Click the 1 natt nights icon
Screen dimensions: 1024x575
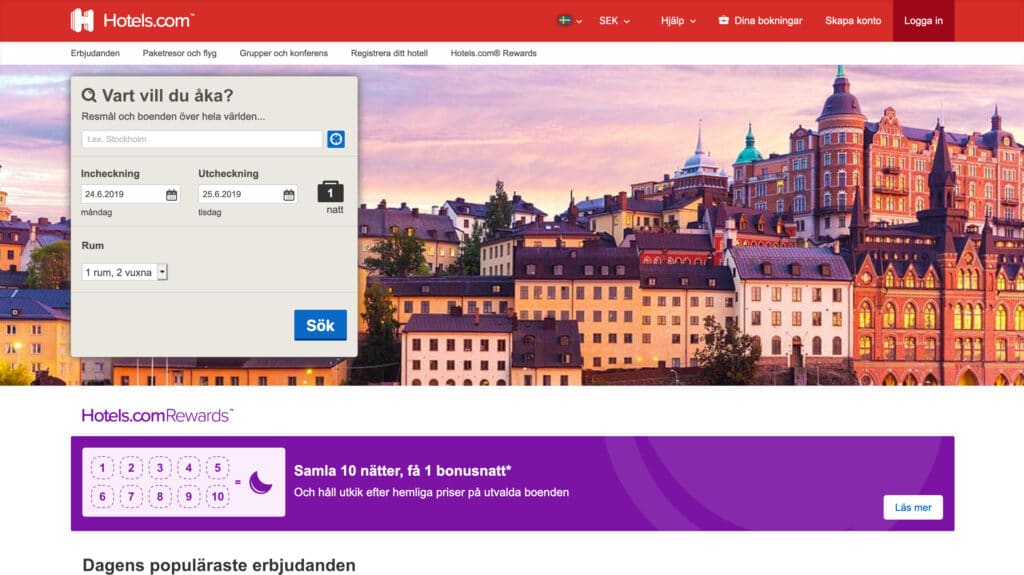tap(330, 192)
